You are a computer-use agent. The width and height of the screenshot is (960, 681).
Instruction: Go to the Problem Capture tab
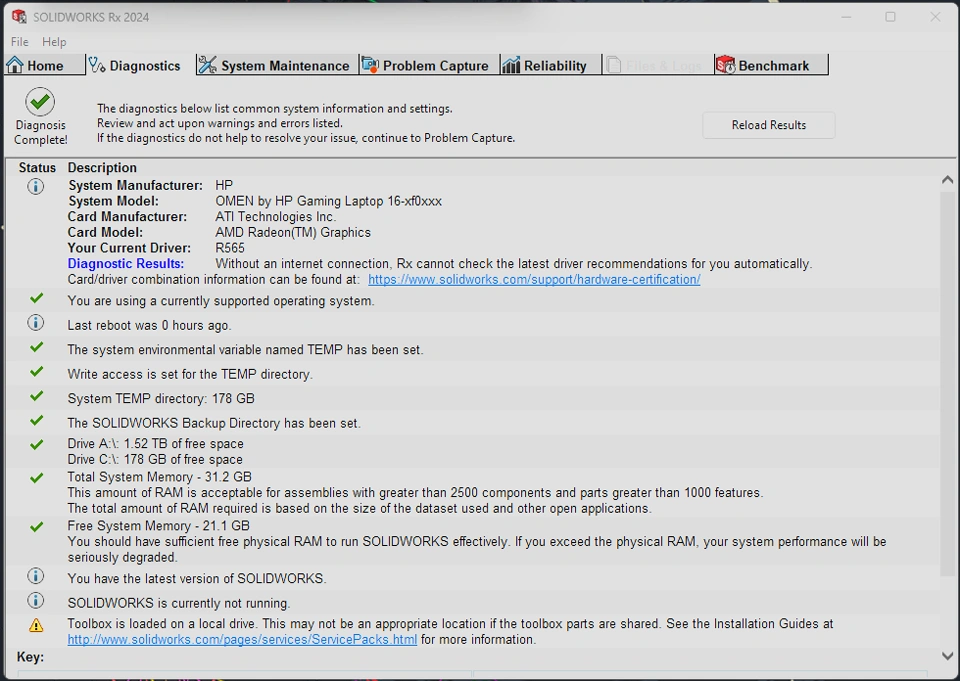tap(430, 65)
